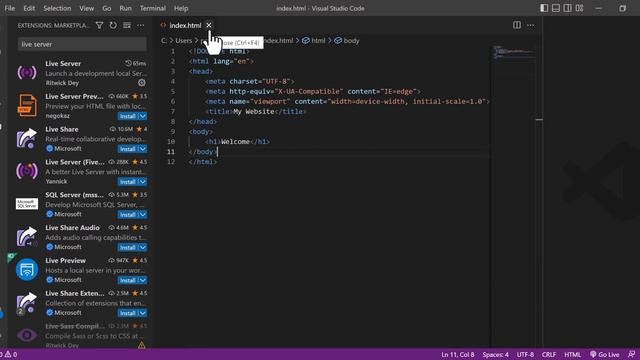
Task: Open Extensions view more actions menu
Action: click(140, 25)
